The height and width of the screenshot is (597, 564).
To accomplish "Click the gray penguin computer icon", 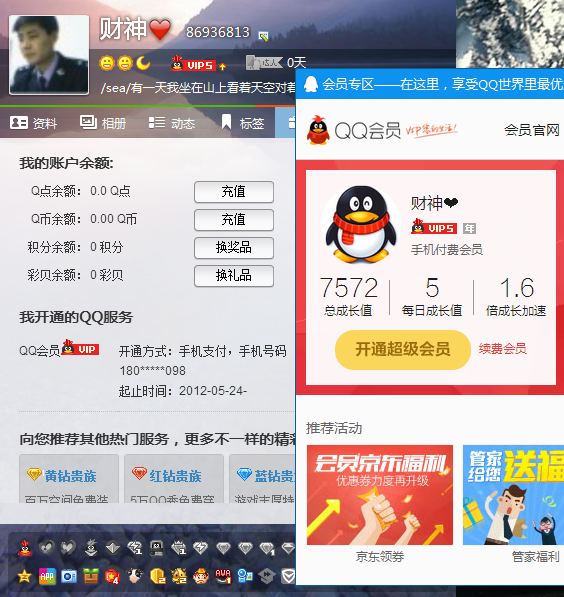I will point(157,548).
